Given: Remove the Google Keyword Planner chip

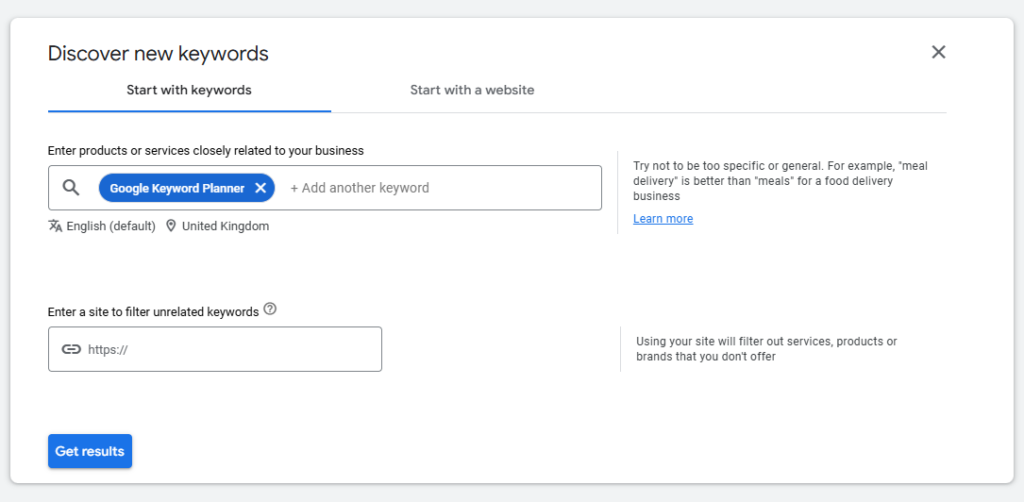Looking at the screenshot, I should pos(261,188).
